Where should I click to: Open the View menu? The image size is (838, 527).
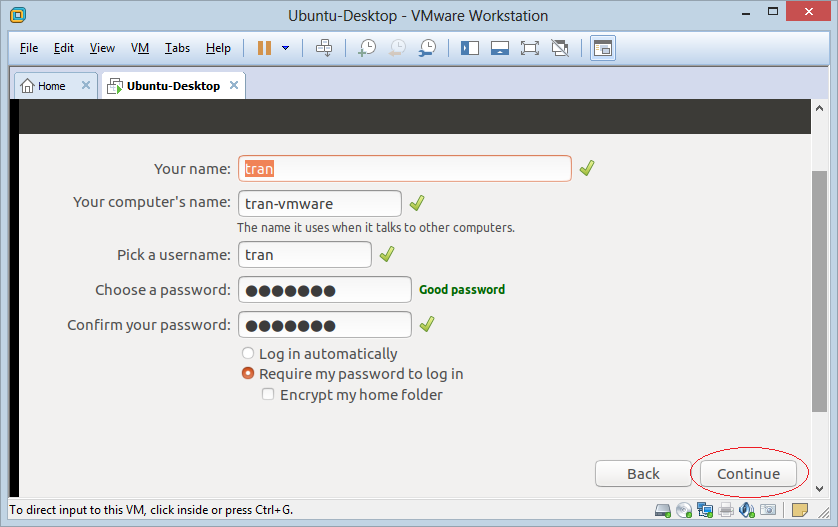pyautogui.click(x=102, y=48)
